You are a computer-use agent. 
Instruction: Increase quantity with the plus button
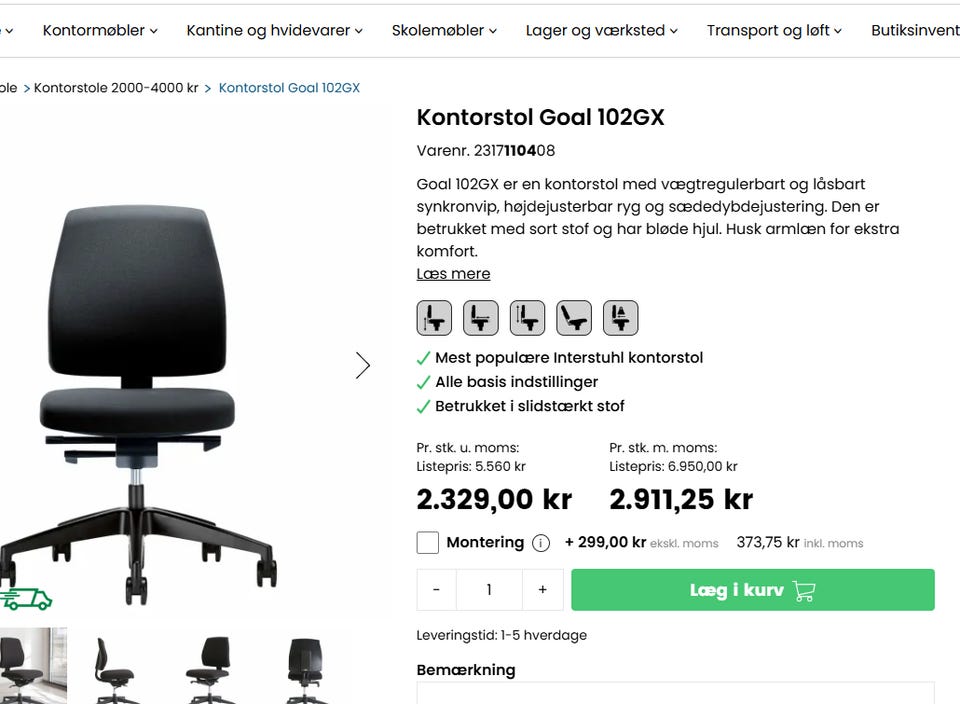pyautogui.click(x=542, y=590)
